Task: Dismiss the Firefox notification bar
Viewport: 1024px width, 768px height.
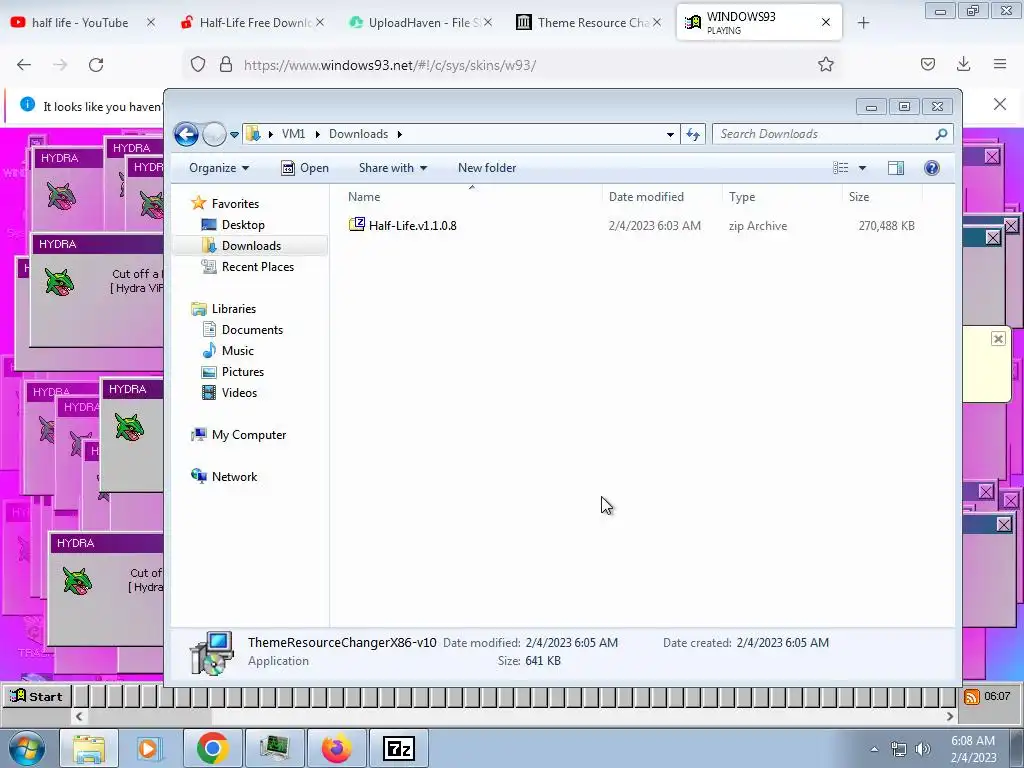Action: (1000, 104)
